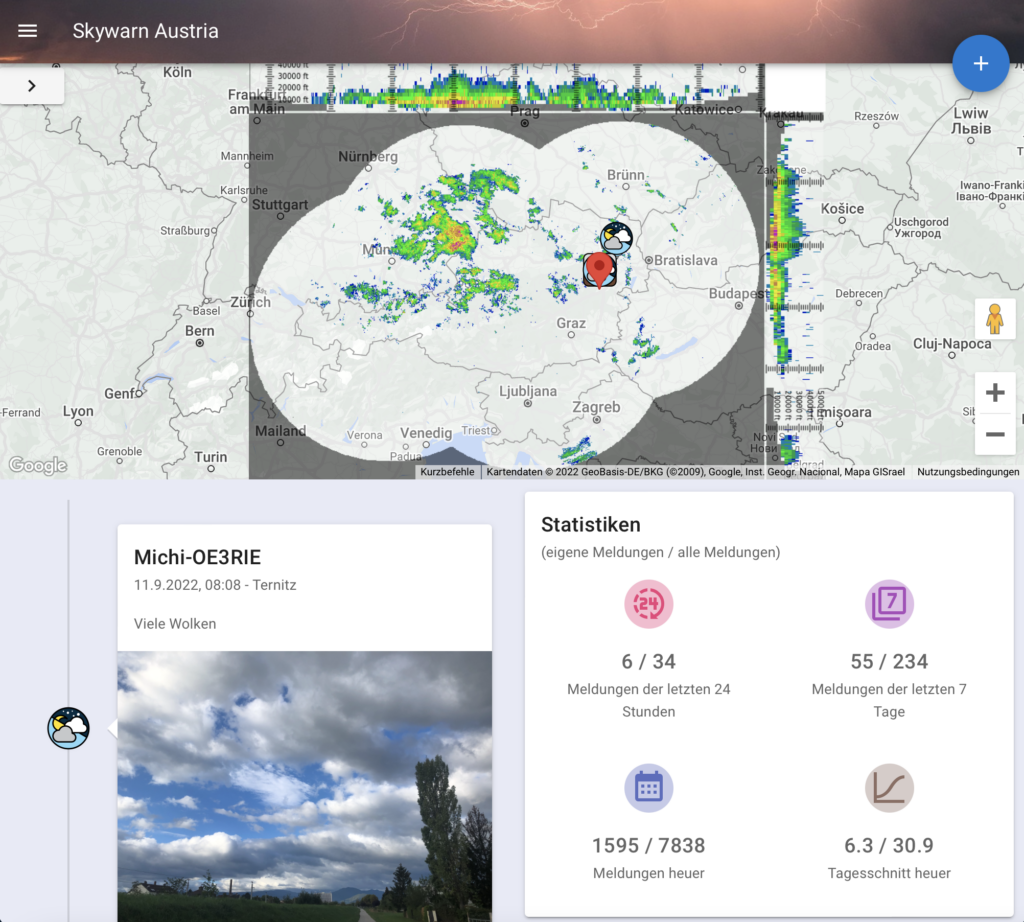The image size is (1024, 922).
Task: Zoom out on the map
Action: [x=995, y=434]
